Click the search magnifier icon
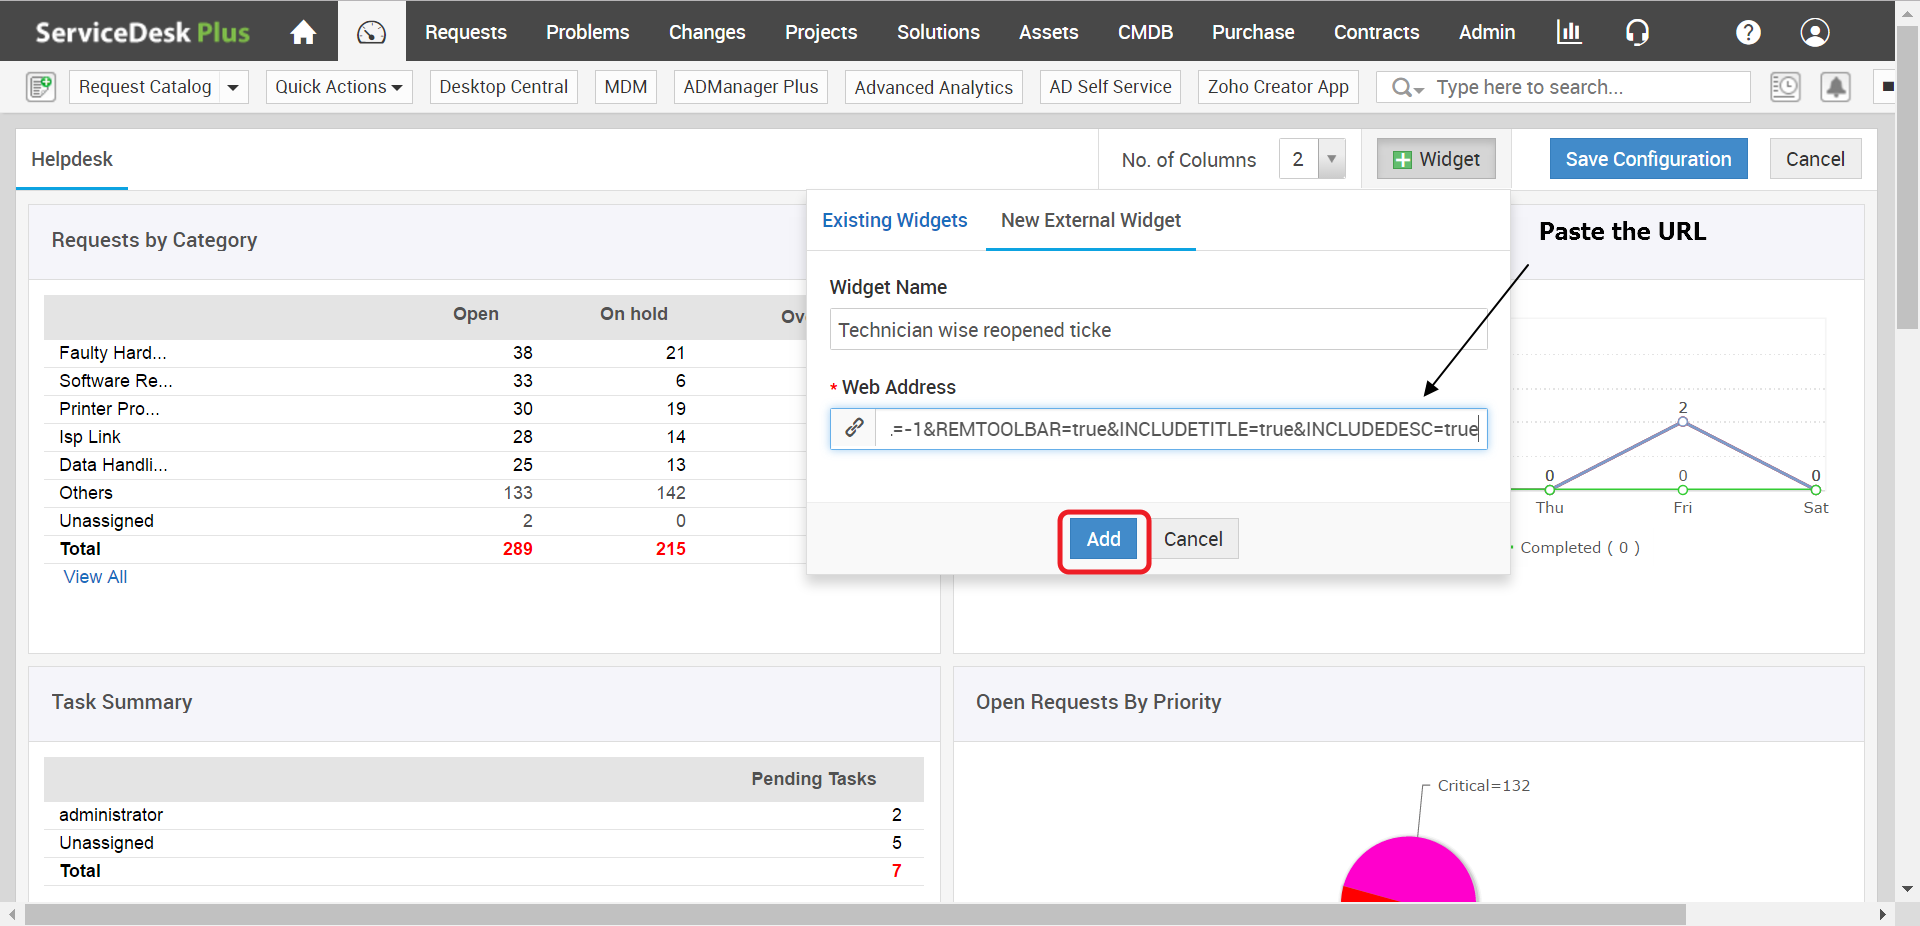 pos(1402,87)
